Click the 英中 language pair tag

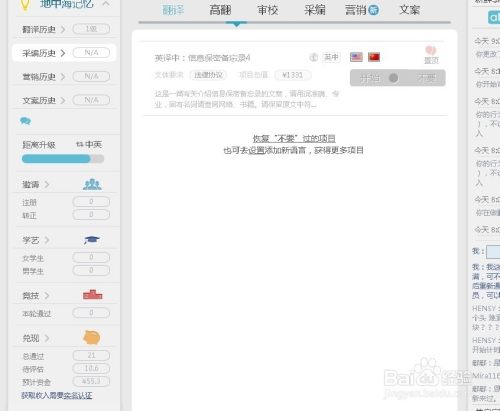tap(331, 57)
